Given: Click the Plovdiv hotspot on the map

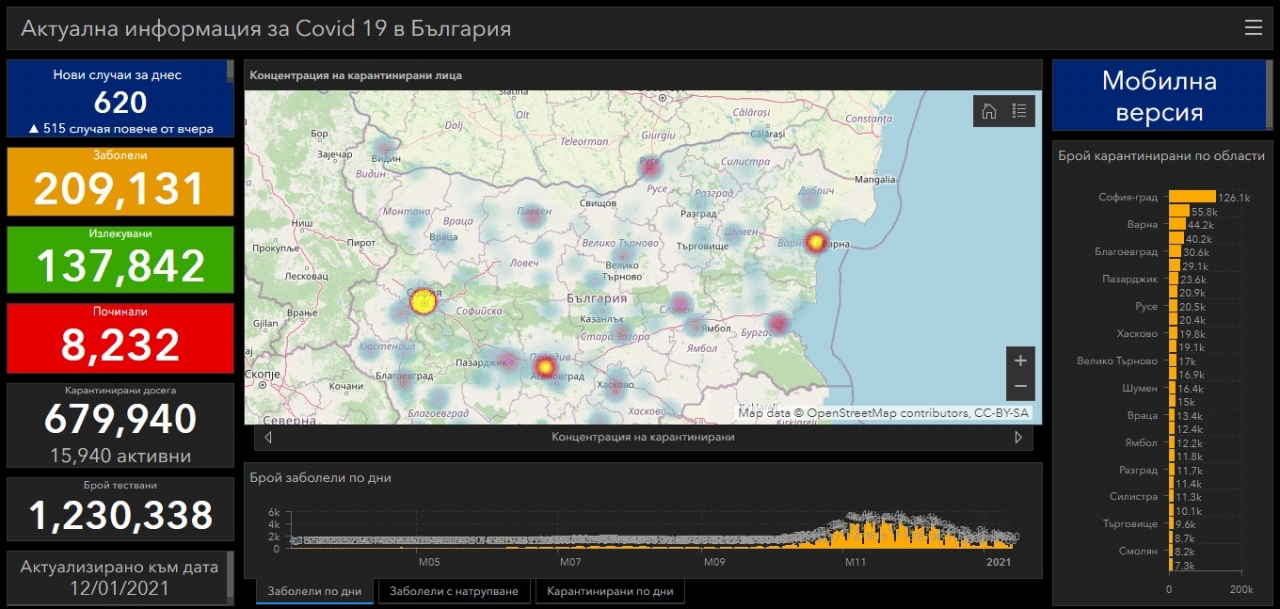Looking at the screenshot, I should (x=544, y=368).
